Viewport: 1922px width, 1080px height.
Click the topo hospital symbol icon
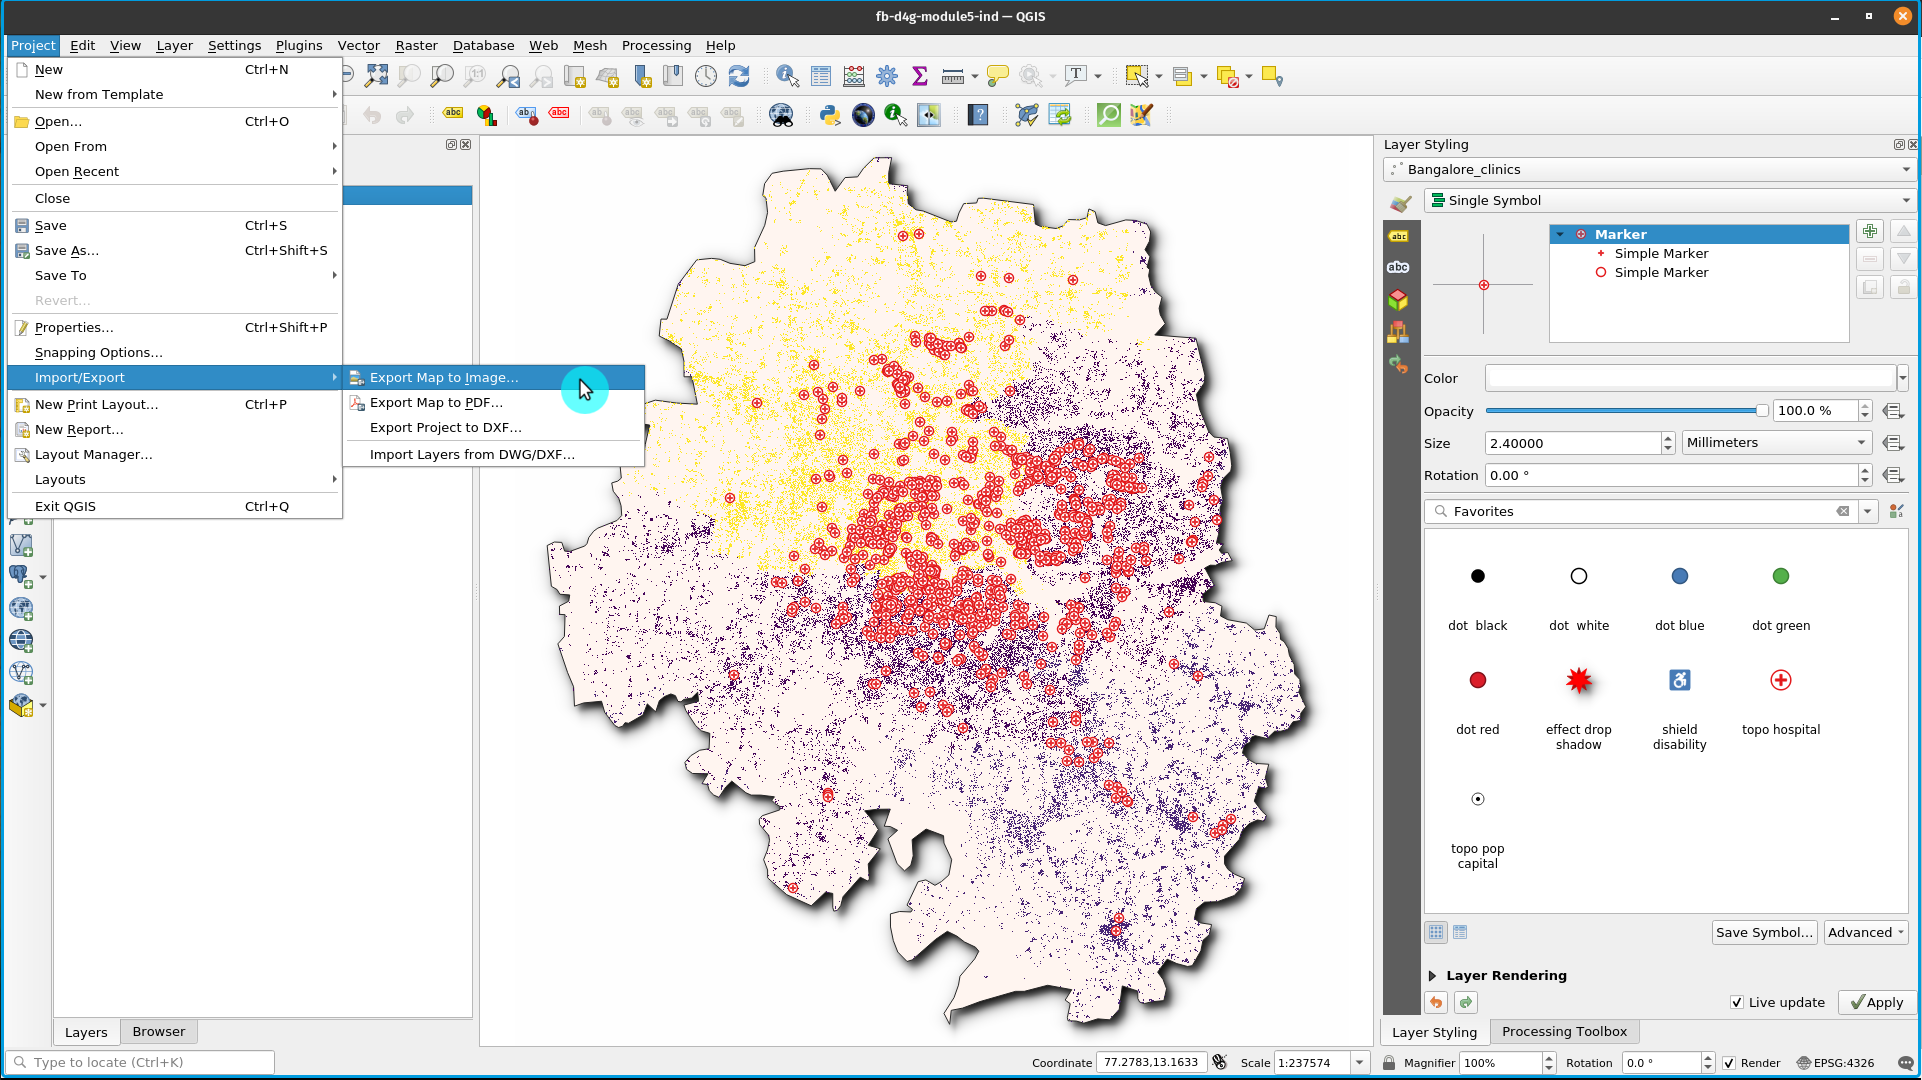(x=1779, y=679)
